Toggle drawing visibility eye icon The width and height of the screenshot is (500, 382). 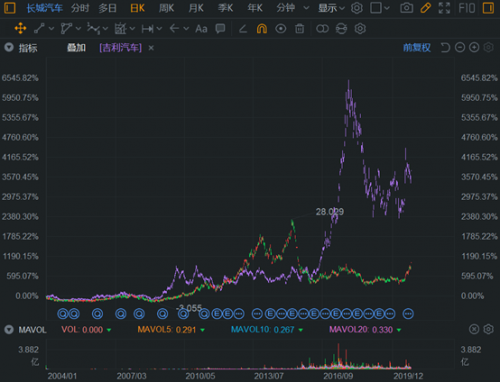281,29
